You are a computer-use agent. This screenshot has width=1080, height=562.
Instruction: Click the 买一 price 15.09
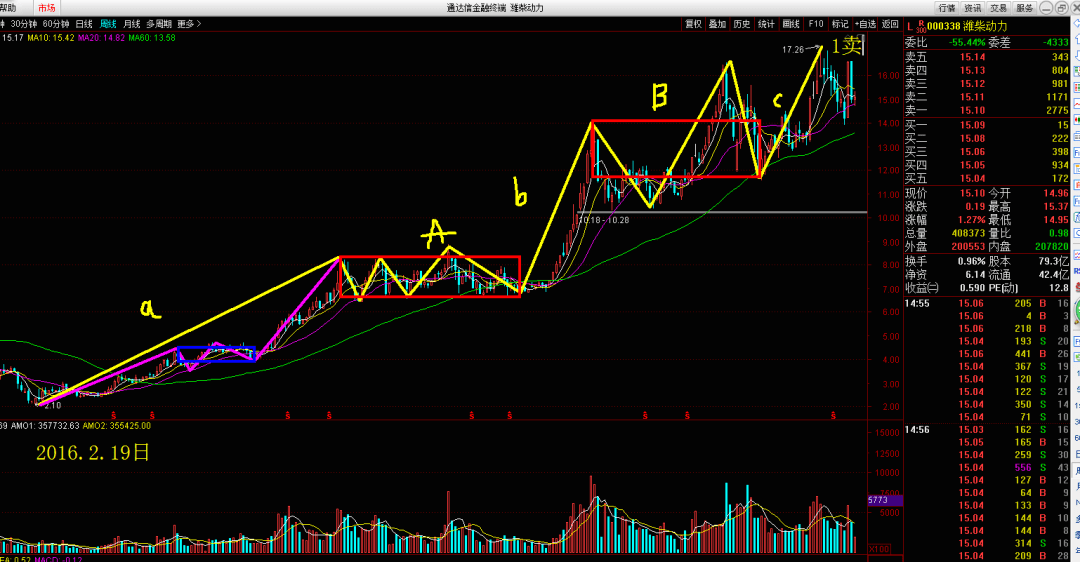(973, 125)
